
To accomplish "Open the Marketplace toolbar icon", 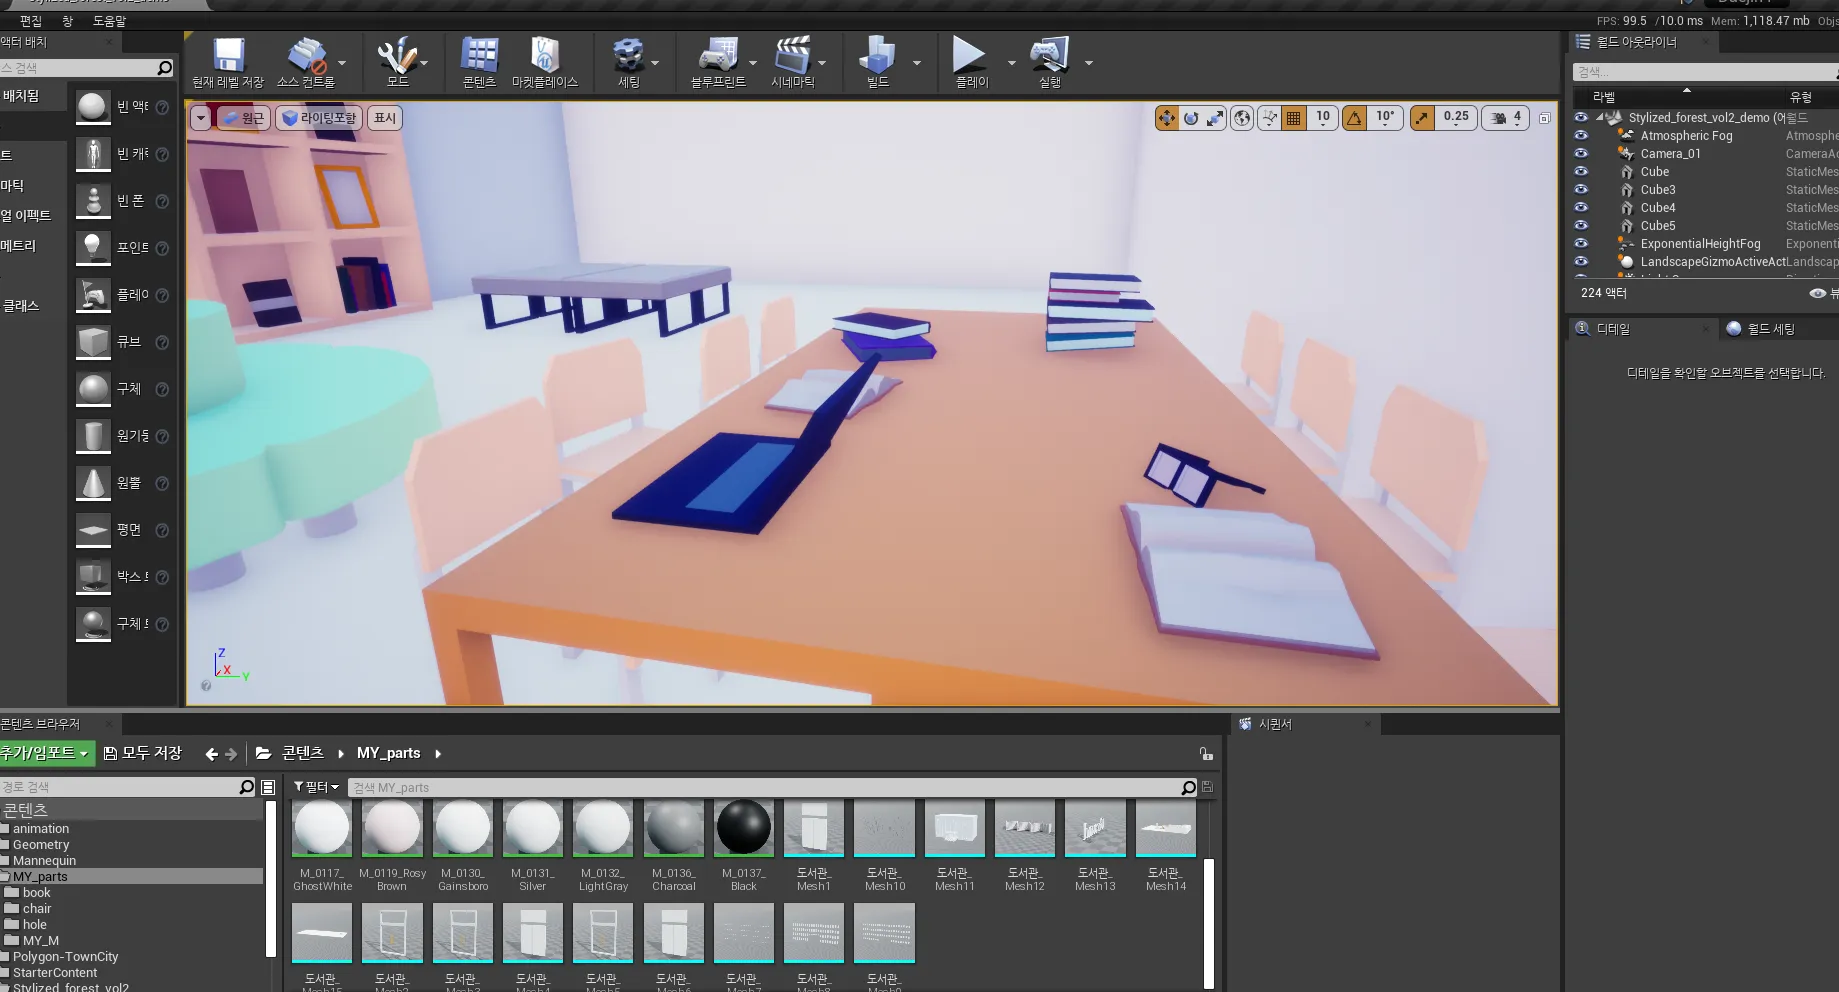I will coord(544,56).
